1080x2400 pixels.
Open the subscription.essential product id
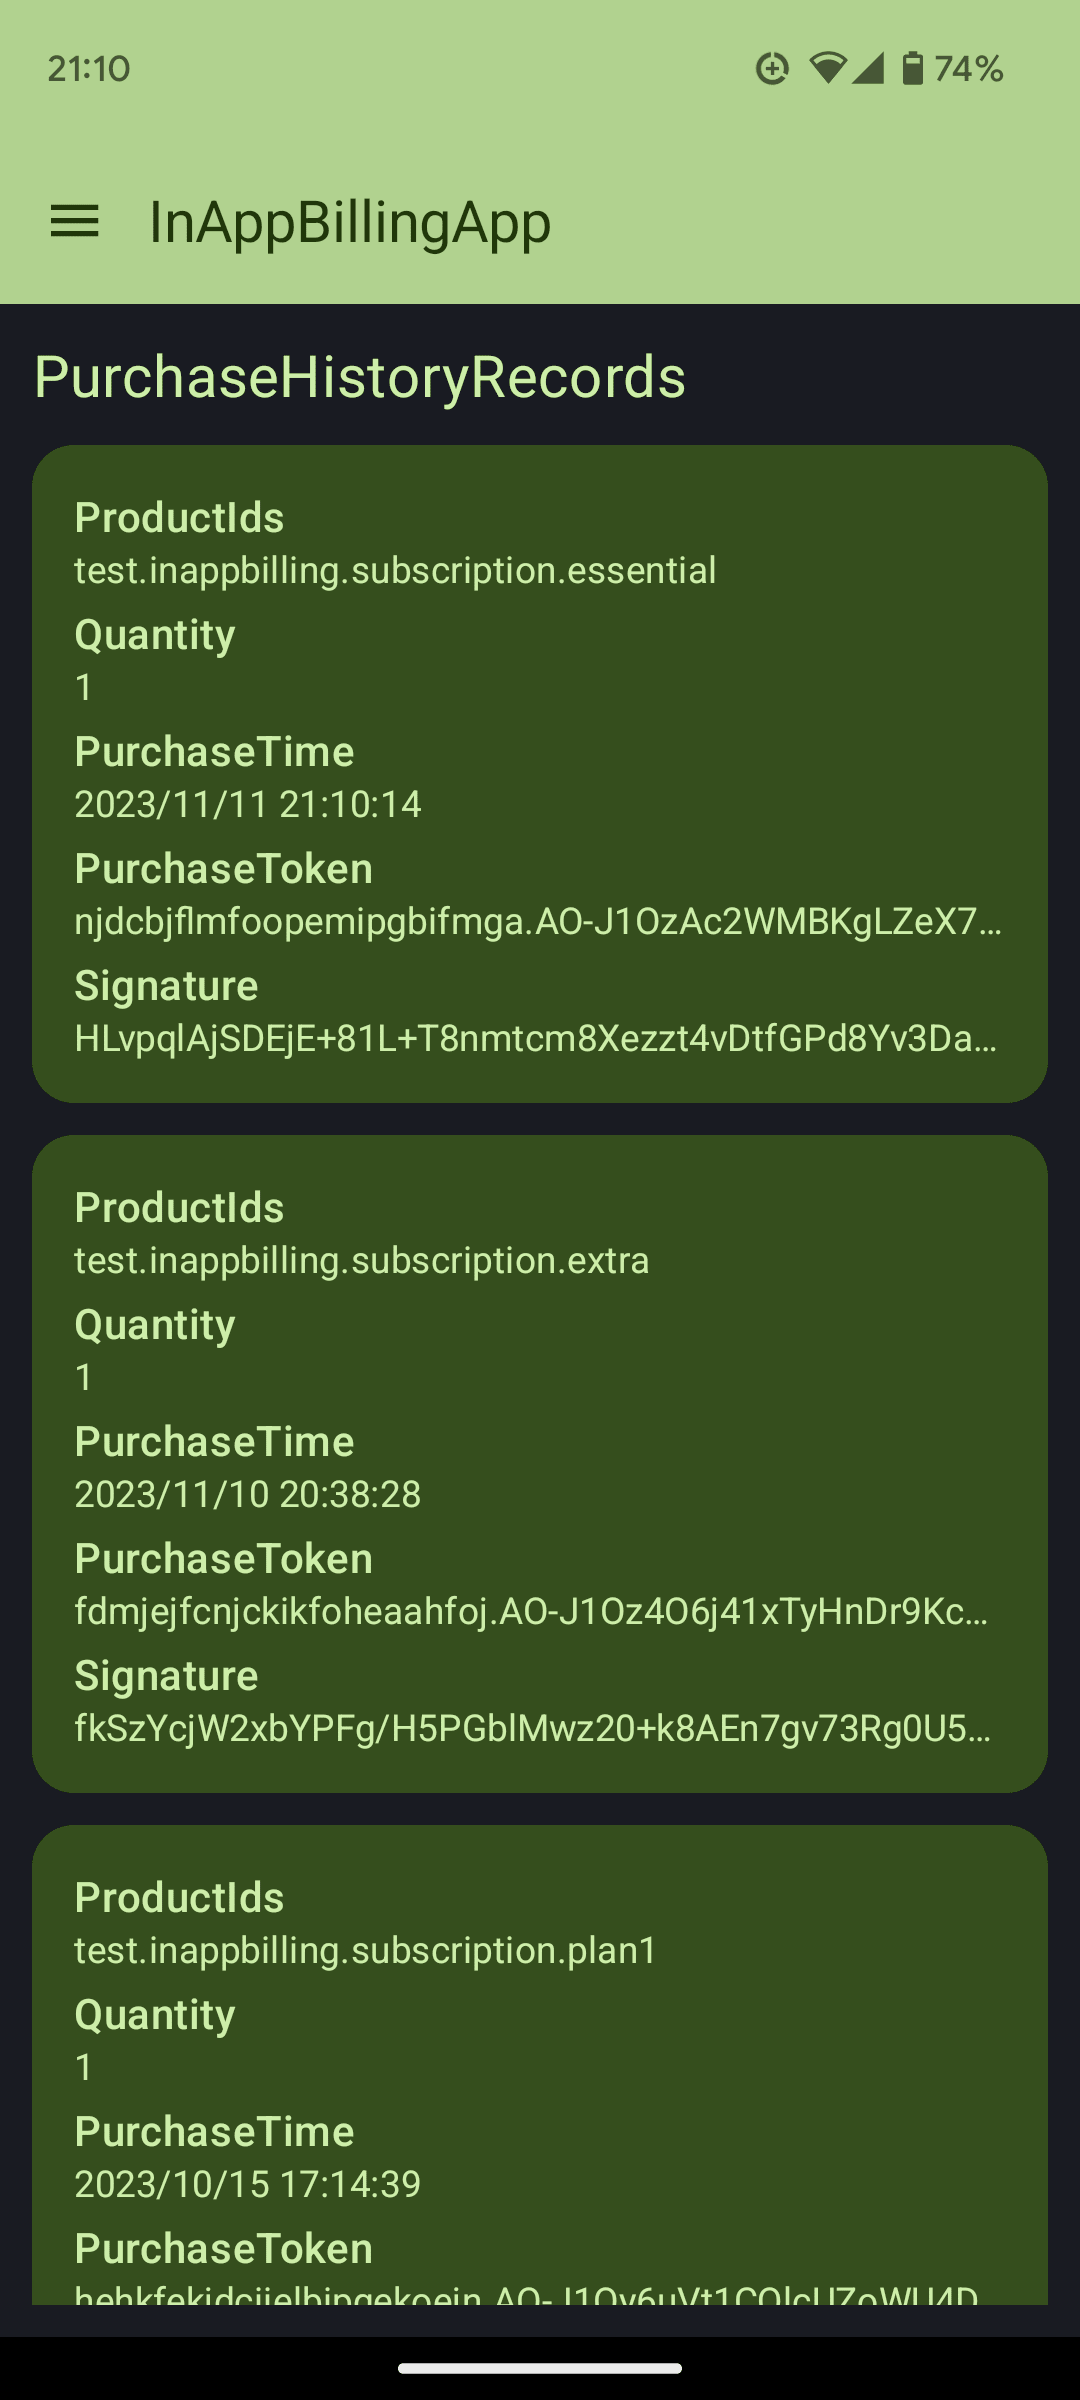(395, 571)
